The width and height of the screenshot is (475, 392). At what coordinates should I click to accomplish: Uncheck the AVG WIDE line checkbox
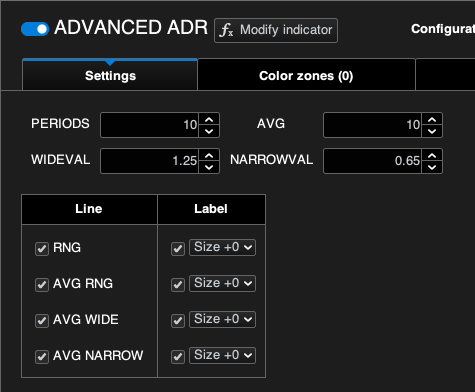42,321
